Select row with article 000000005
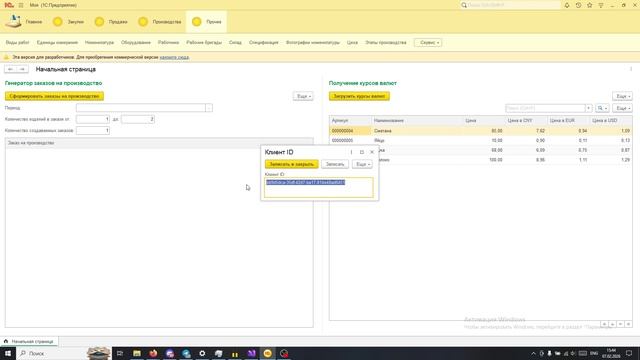The width and height of the screenshot is (640, 360). (480, 140)
